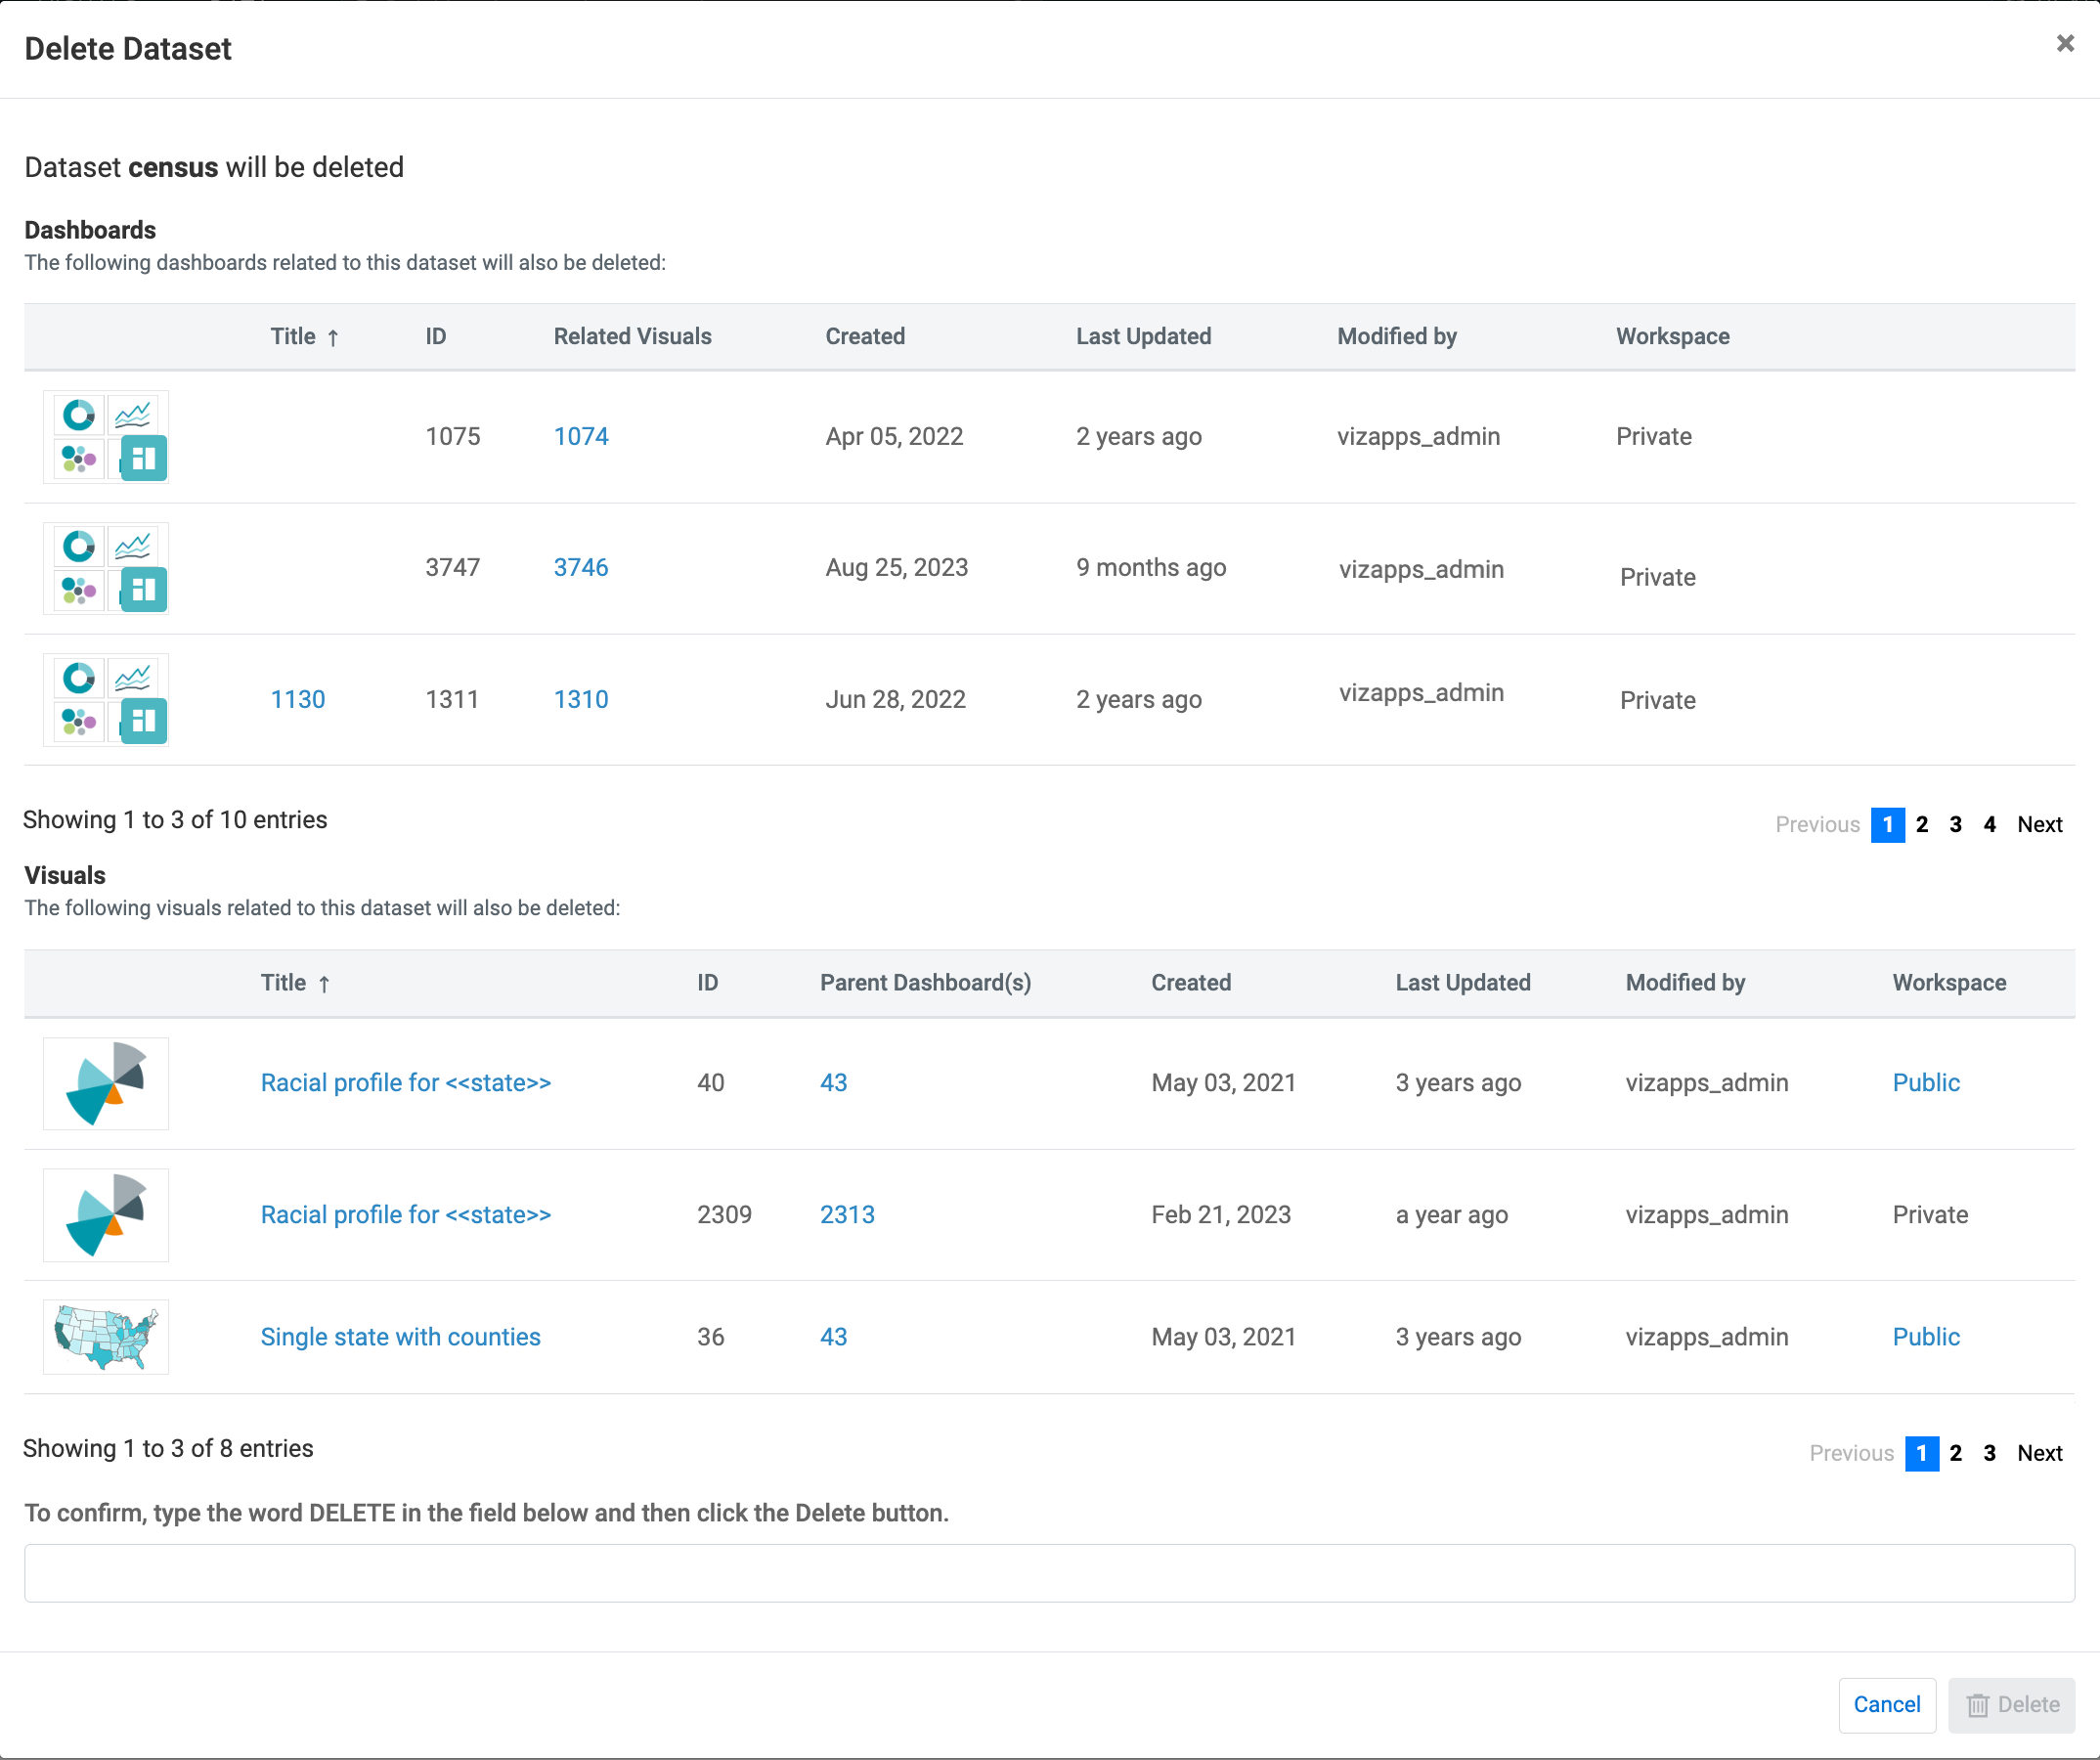Focus the DELETE confirmation text field
Screen dimensions: 2100x1760
(x=1049, y=1574)
